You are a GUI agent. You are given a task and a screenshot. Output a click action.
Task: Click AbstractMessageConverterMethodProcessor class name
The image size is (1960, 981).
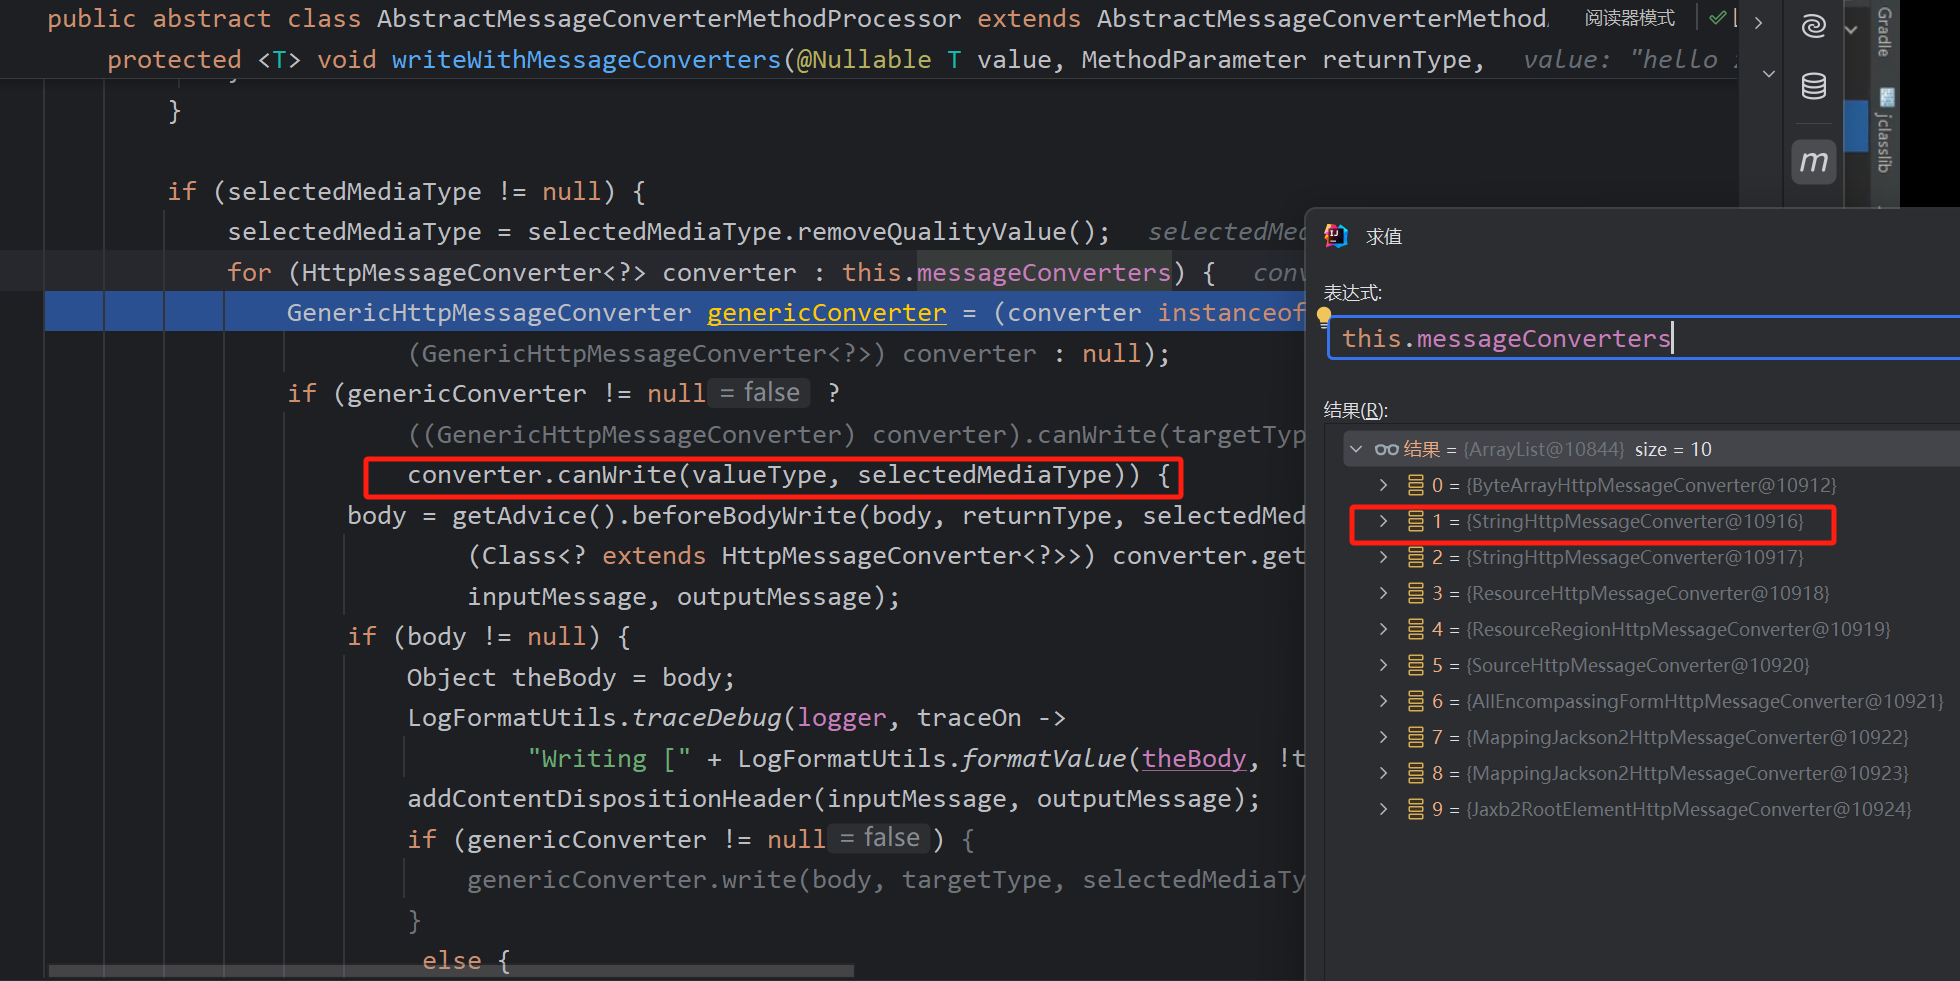(x=669, y=19)
